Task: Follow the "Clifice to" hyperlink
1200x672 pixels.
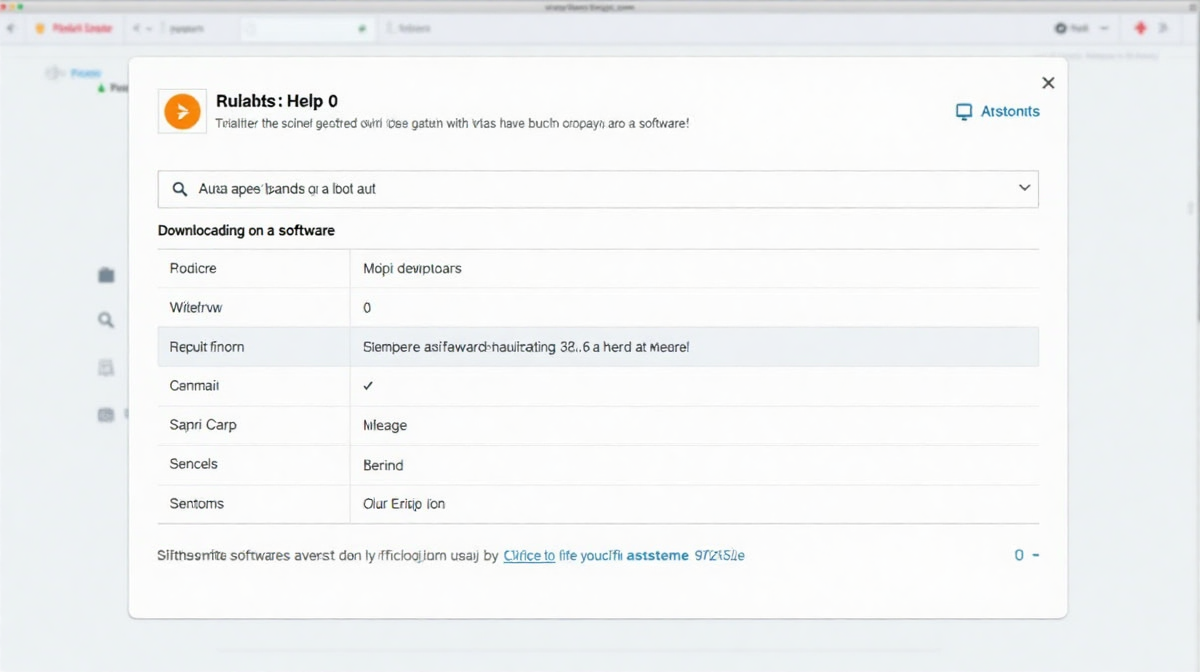Action: tap(529, 555)
